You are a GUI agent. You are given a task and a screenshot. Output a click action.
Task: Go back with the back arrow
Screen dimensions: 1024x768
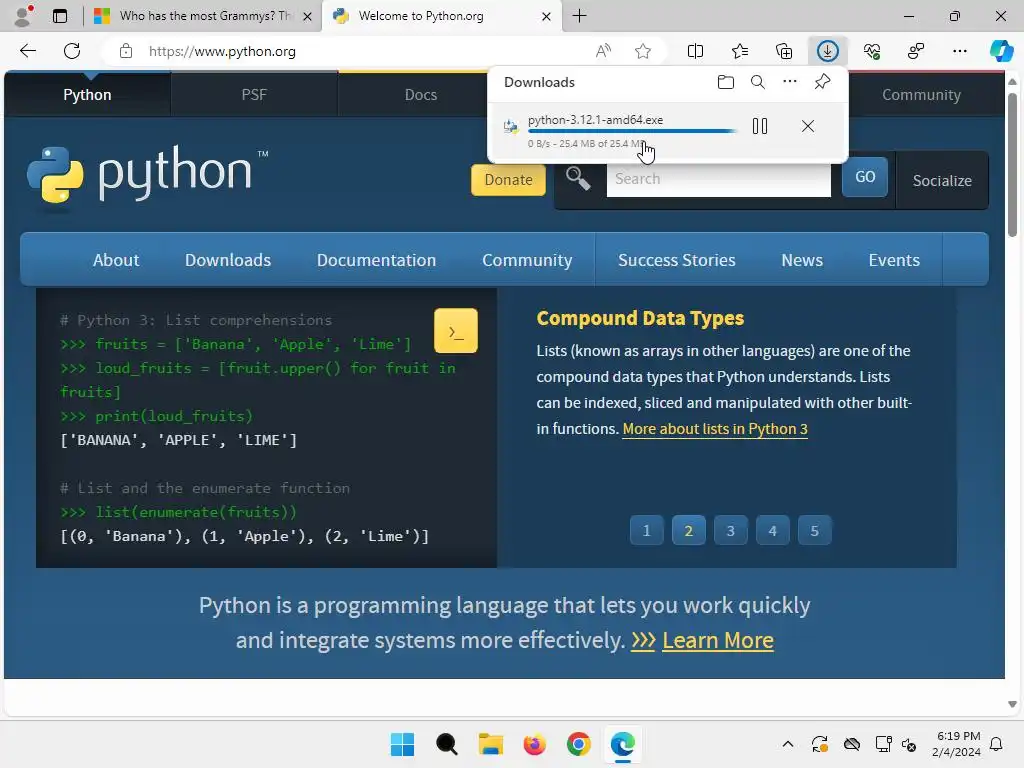27,51
